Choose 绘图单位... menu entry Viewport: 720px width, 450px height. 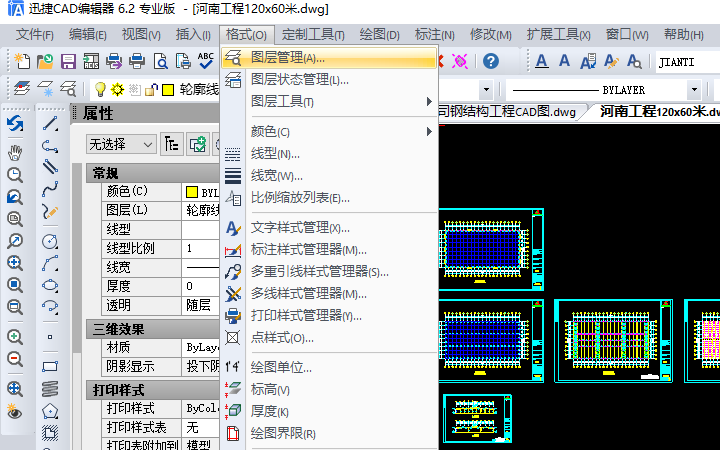[x=329, y=367]
